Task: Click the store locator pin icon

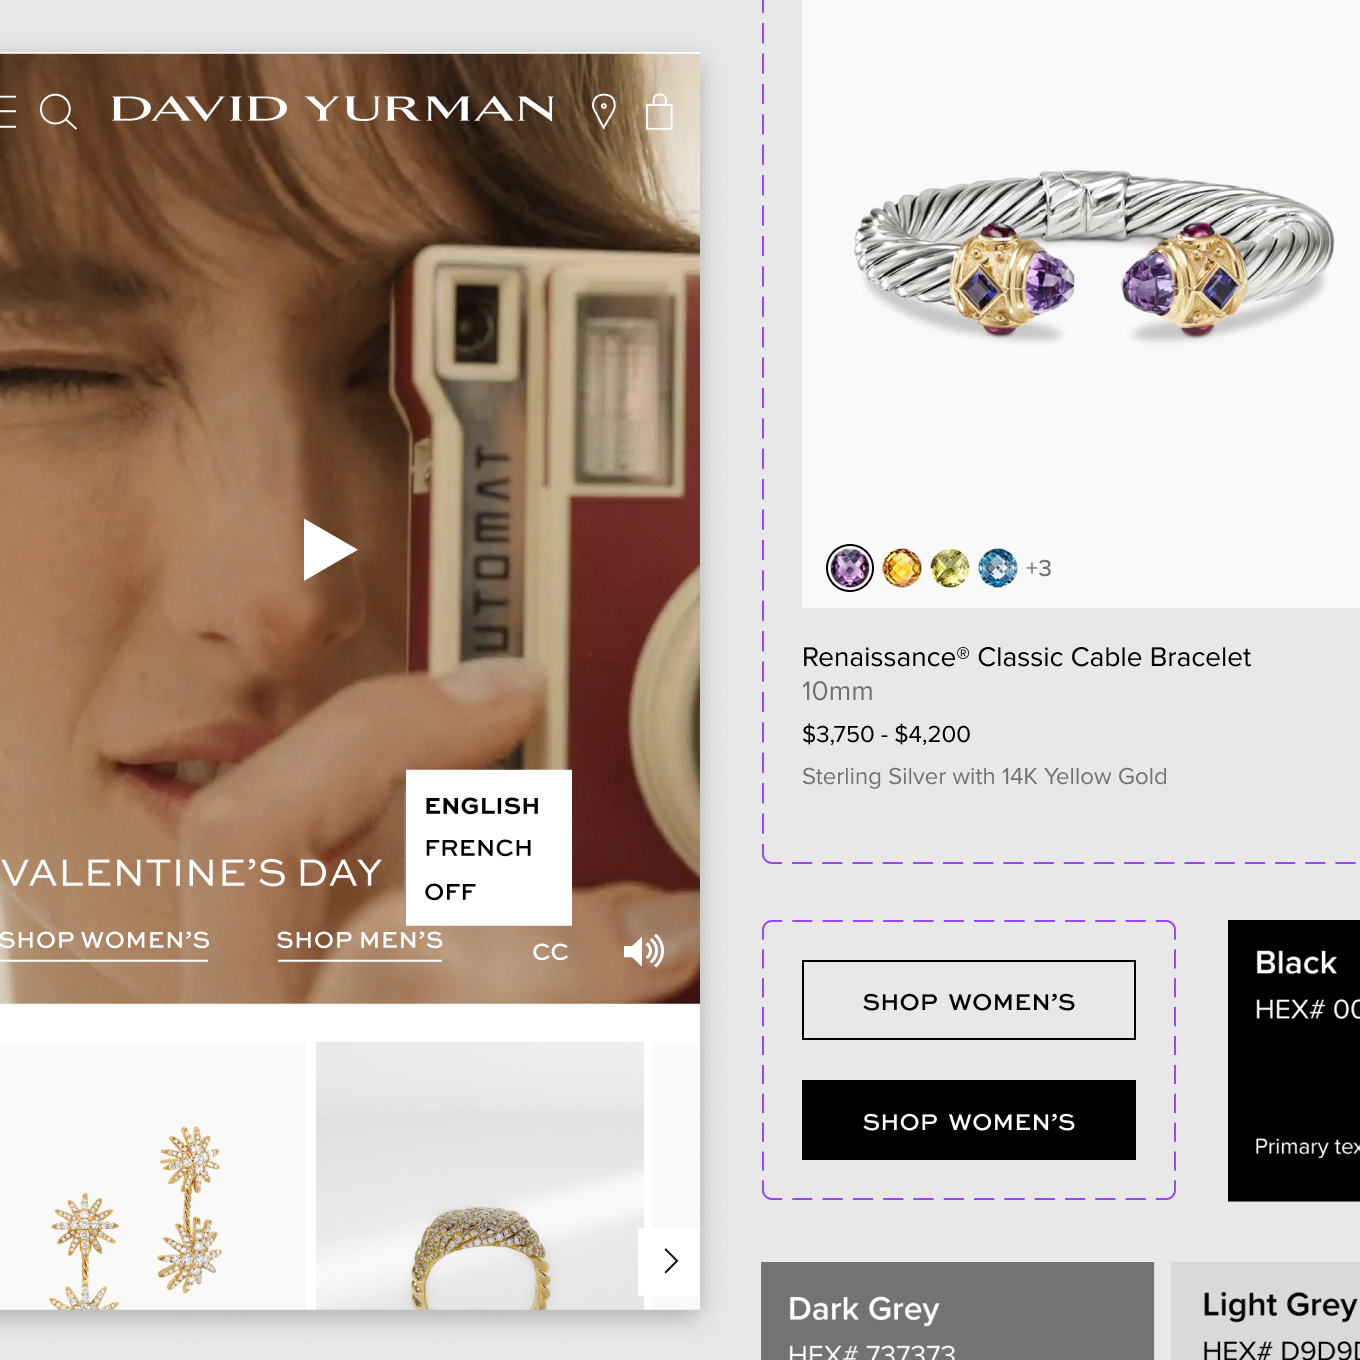Action: (603, 111)
